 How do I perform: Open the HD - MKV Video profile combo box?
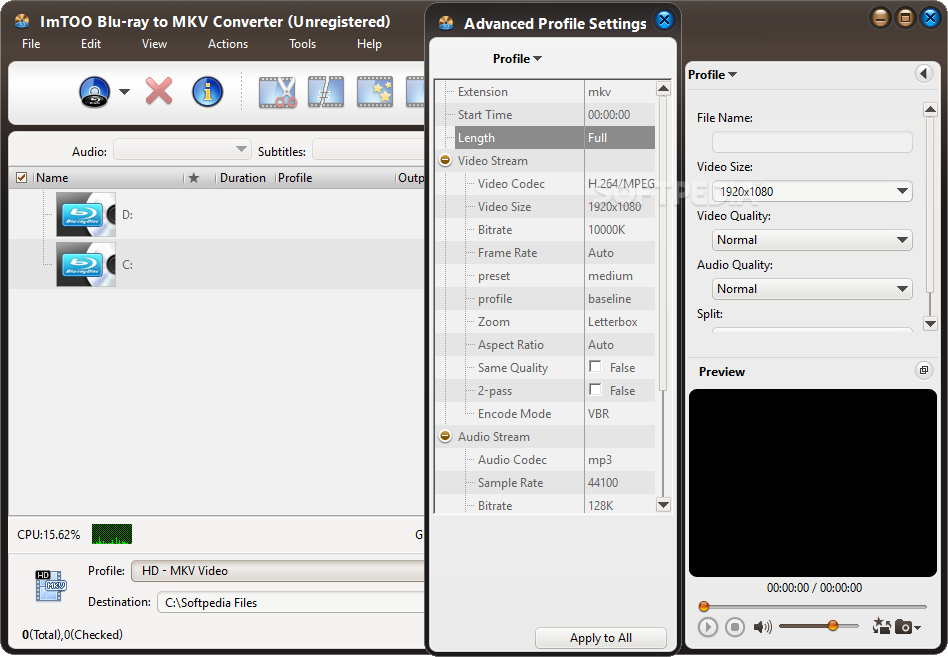pyautogui.click(x=279, y=571)
